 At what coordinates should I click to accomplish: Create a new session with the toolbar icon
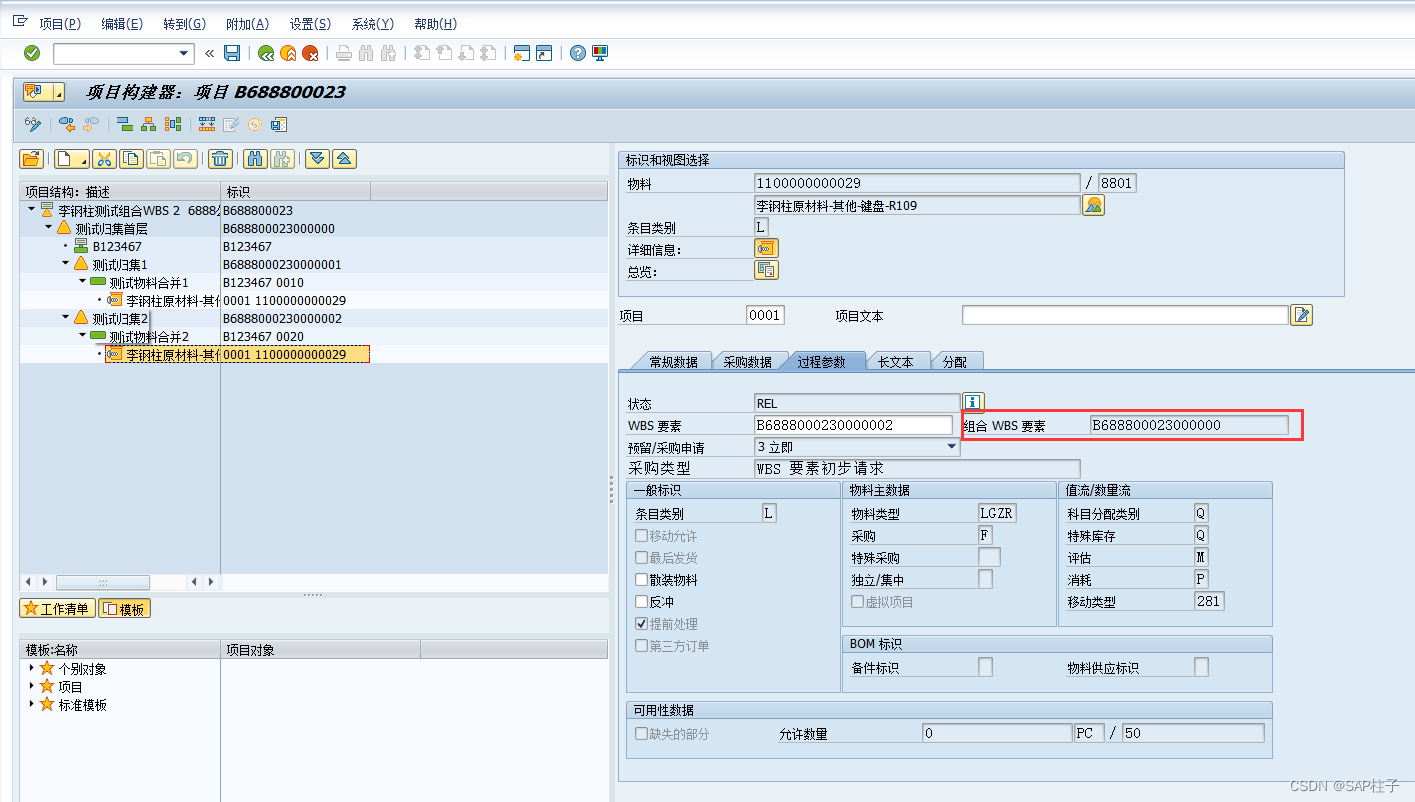(x=521, y=53)
